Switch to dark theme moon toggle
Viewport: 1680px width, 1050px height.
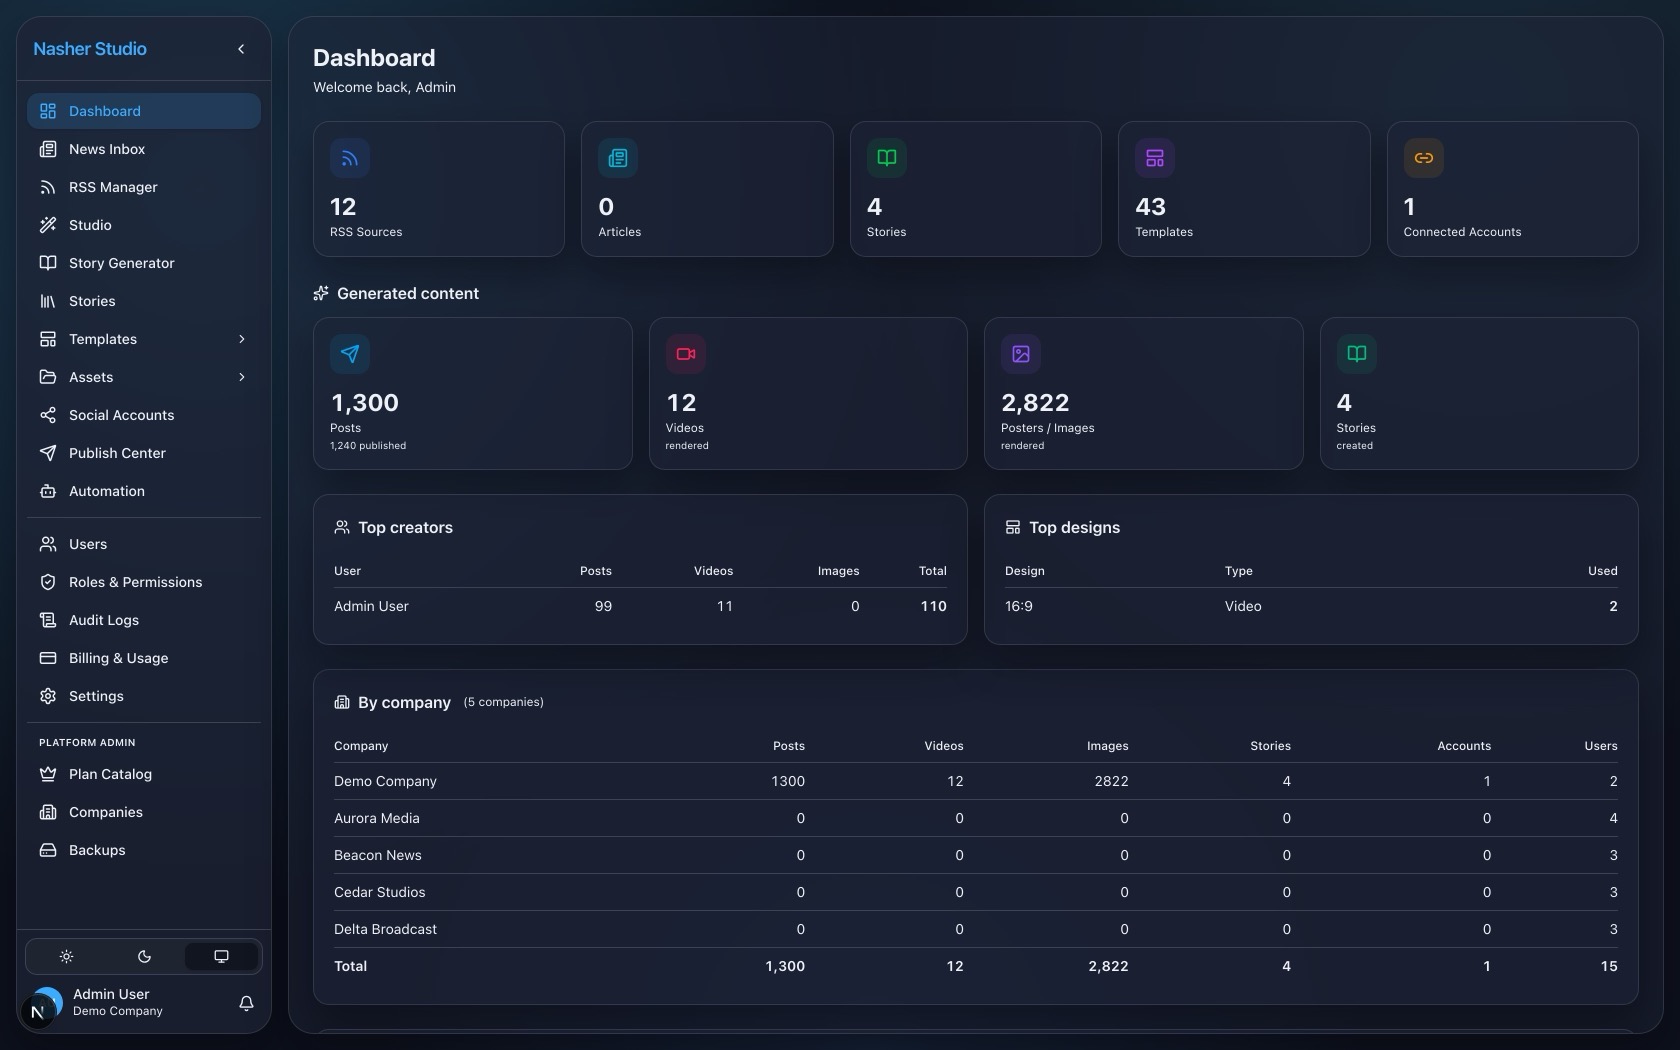point(144,957)
